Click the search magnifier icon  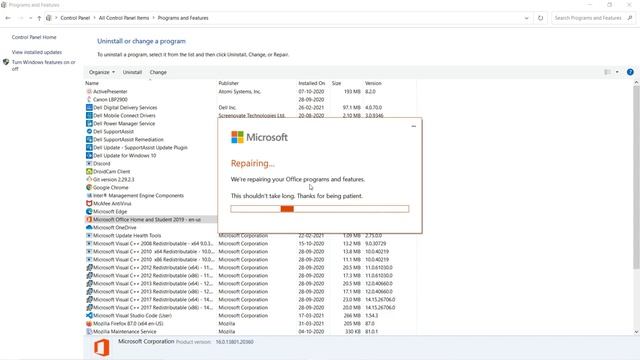(x=630, y=18)
